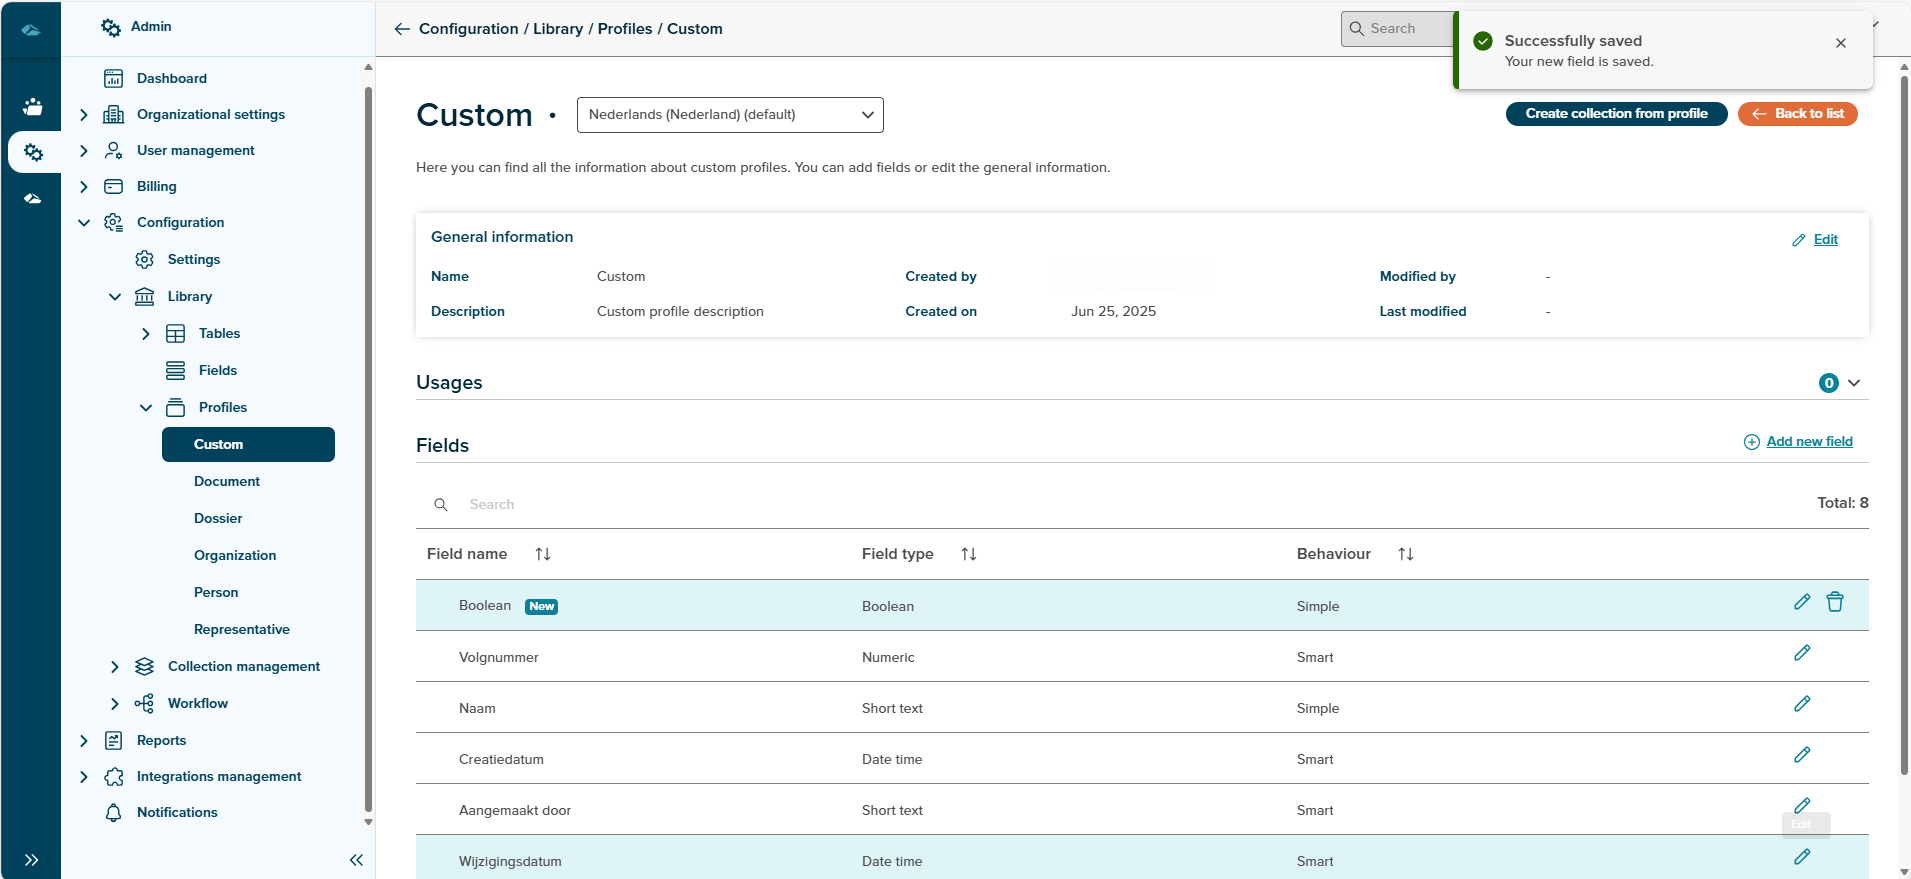Click the Add new field link
Screen dimensions: 1911x879
point(1808,442)
